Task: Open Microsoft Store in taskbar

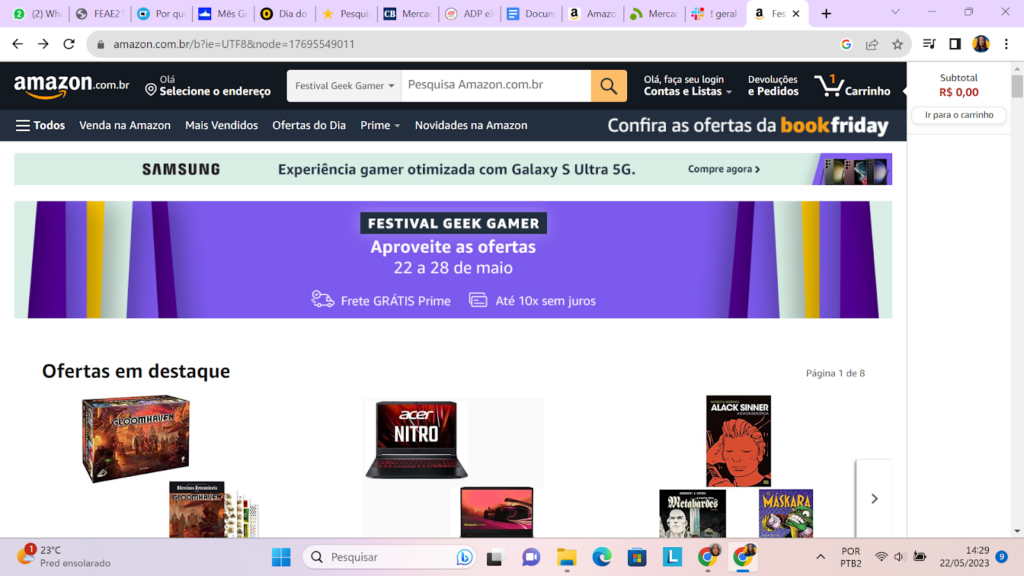Action: pyautogui.click(x=637, y=557)
